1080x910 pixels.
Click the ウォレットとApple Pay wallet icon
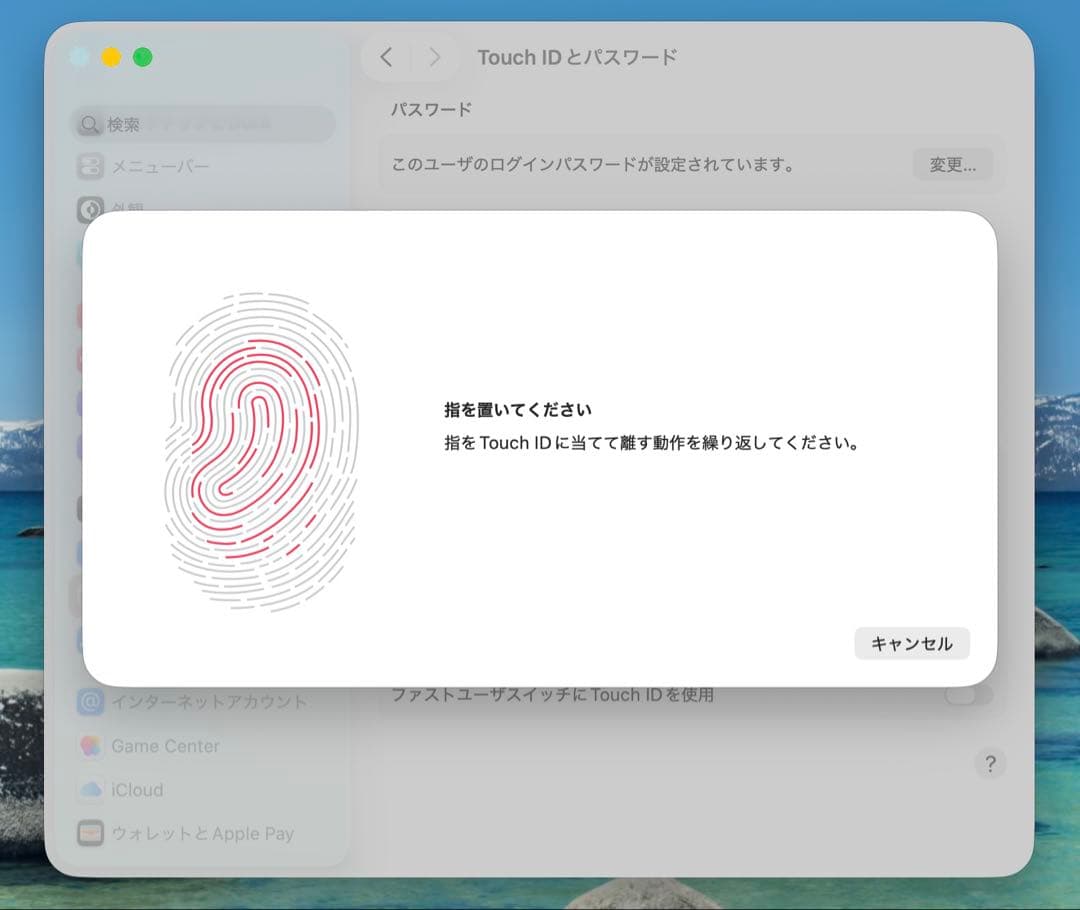(x=91, y=833)
